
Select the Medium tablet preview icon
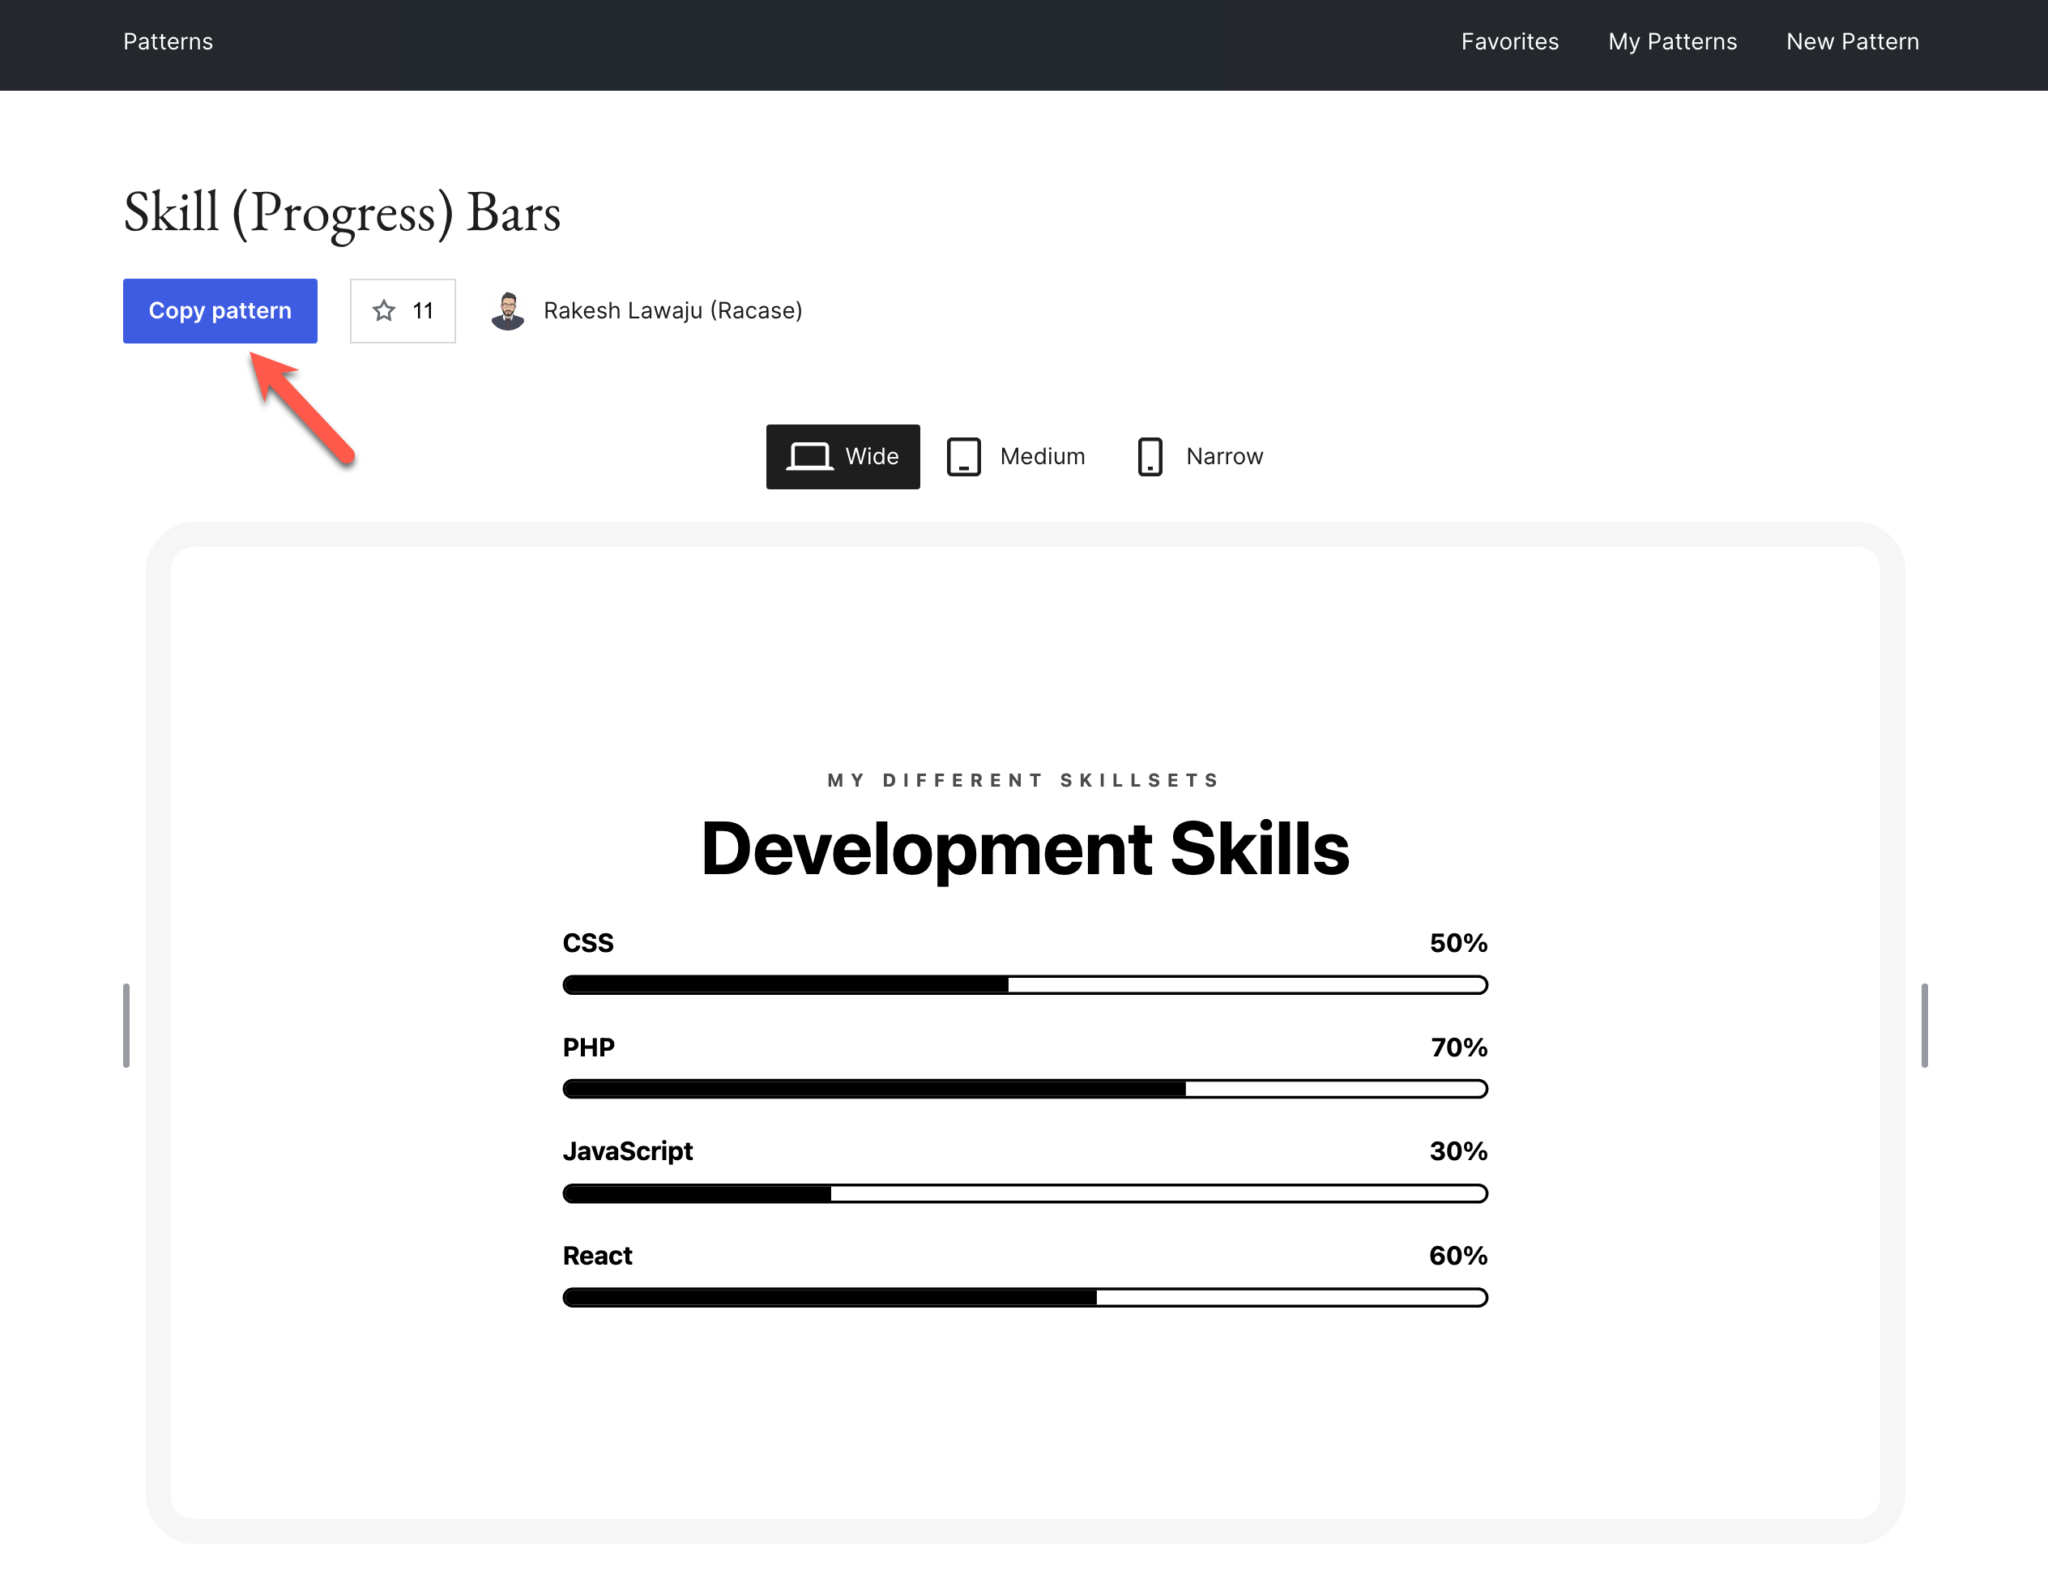click(x=963, y=456)
